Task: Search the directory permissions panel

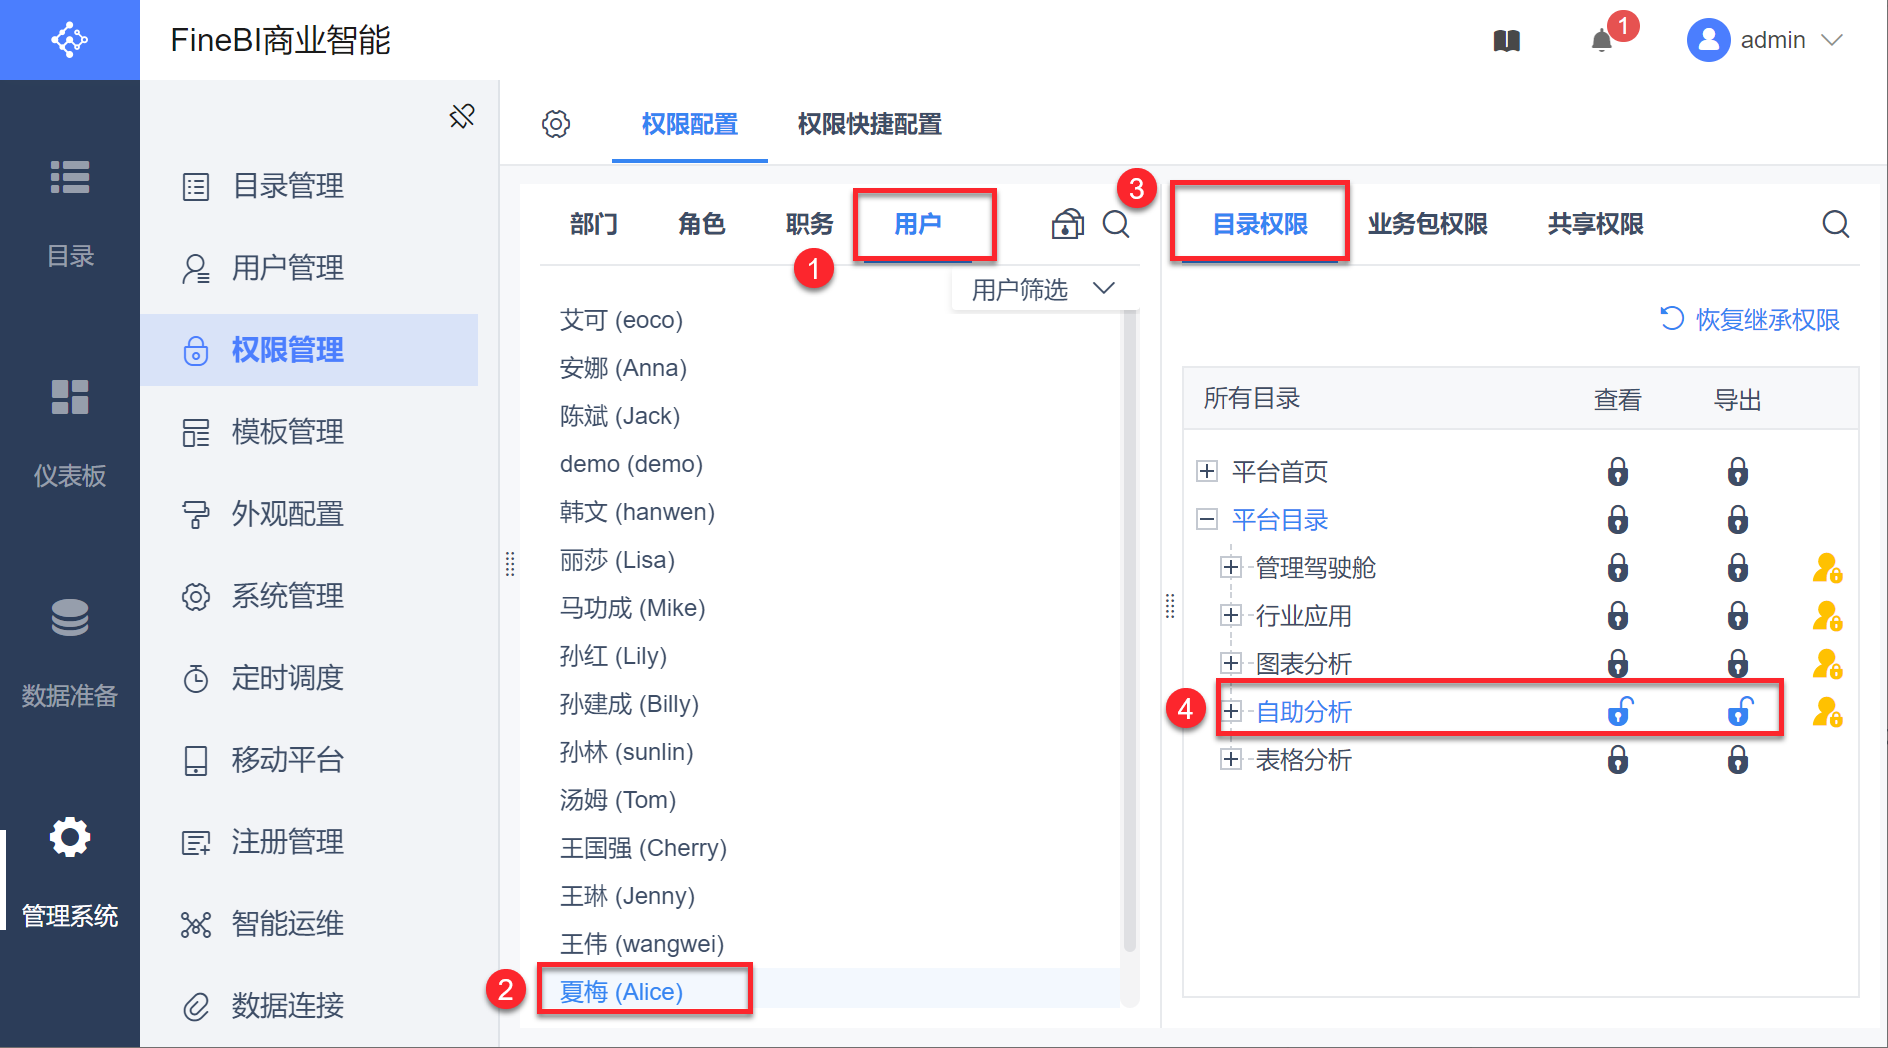Action: click(1835, 224)
